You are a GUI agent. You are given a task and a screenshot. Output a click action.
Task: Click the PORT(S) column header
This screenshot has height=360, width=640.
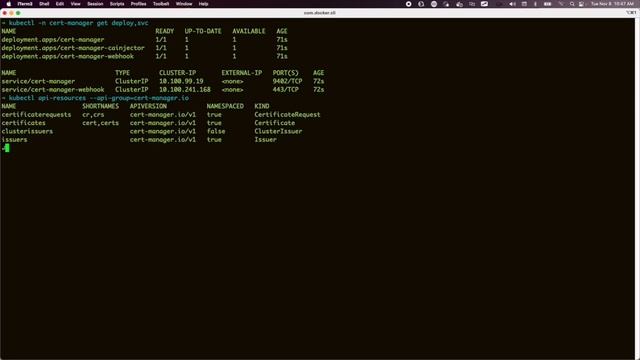coord(286,73)
